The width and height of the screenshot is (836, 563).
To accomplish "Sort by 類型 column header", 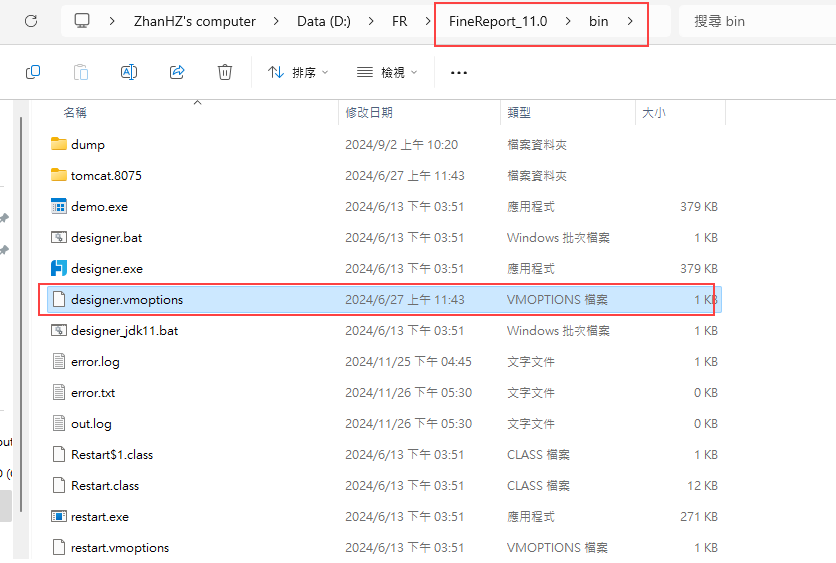I will point(519,112).
